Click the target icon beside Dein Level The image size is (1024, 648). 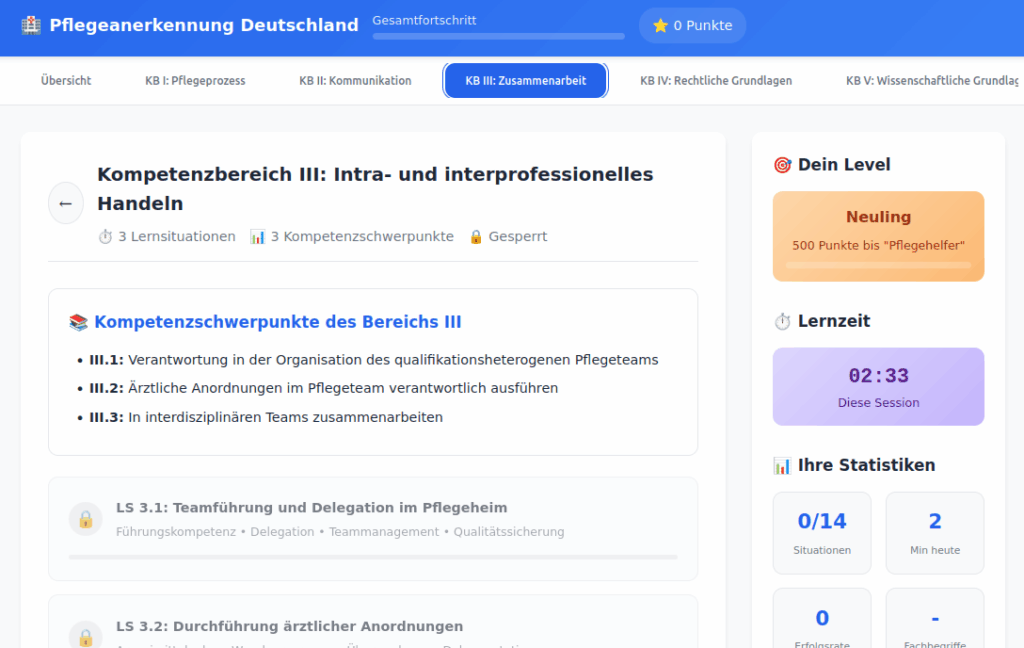[x=782, y=165]
